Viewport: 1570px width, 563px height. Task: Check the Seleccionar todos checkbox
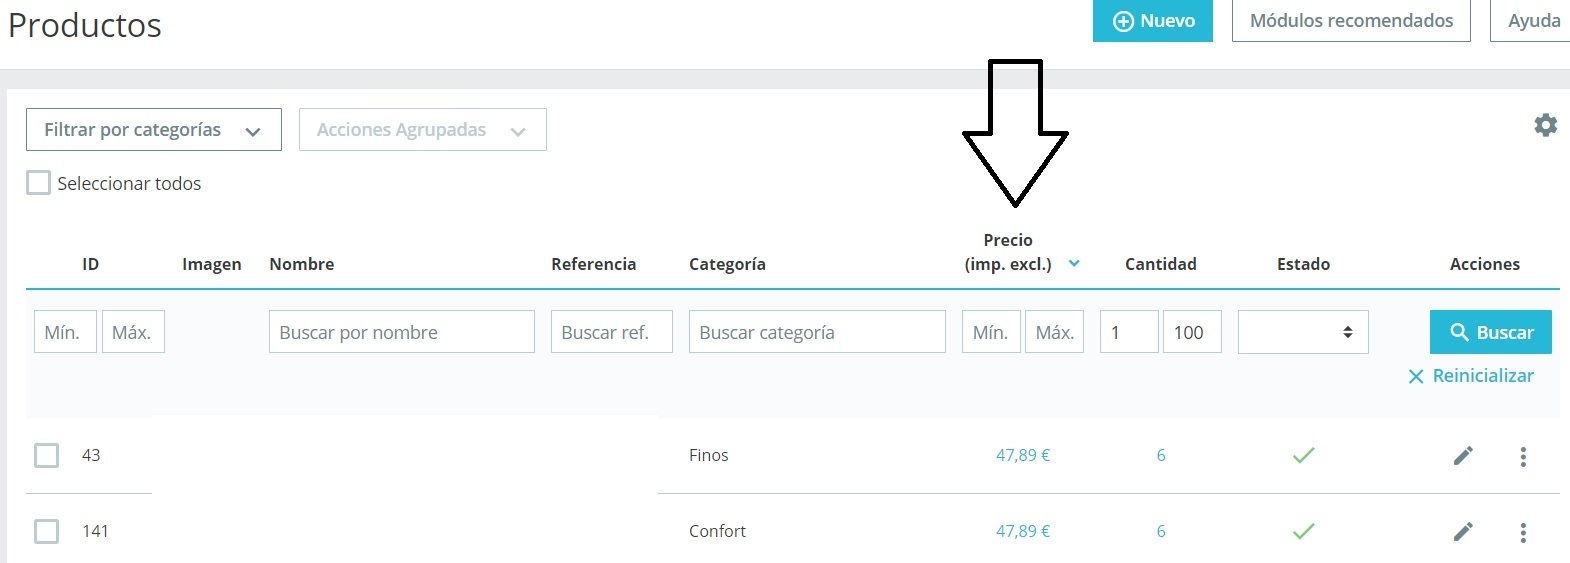(x=39, y=183)
